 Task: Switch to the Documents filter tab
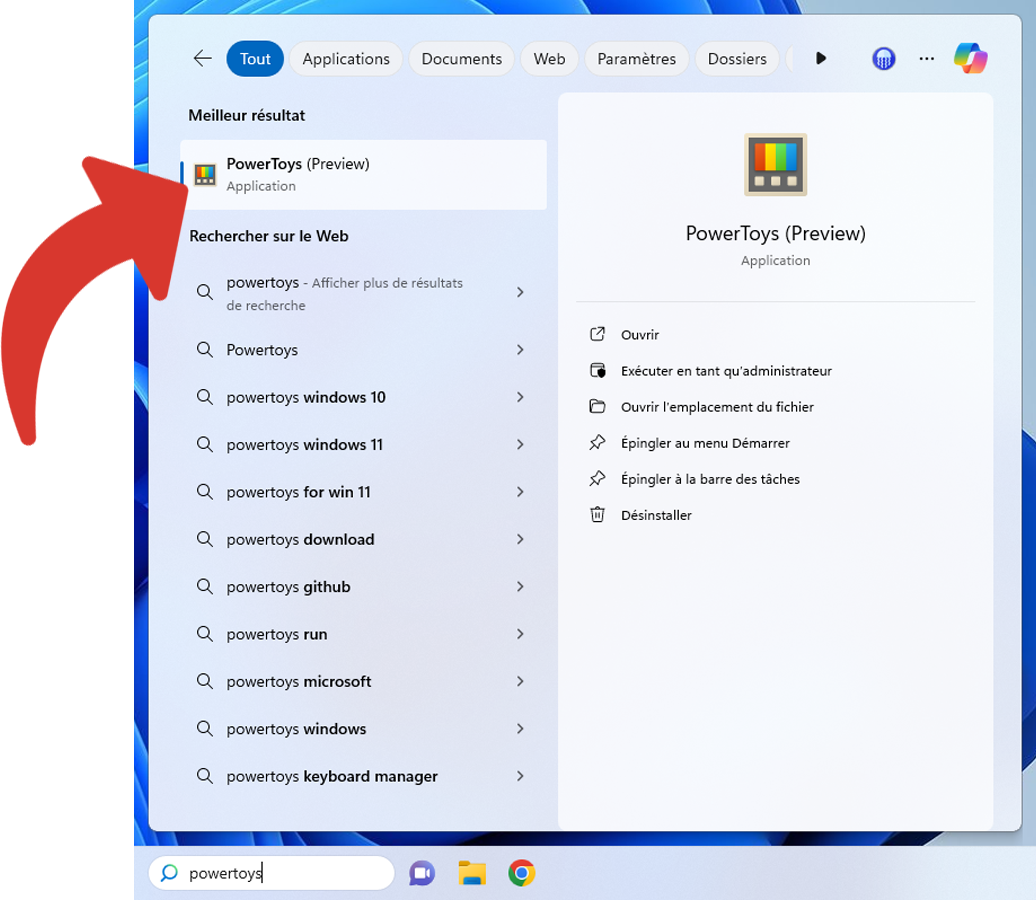(462, 59)
